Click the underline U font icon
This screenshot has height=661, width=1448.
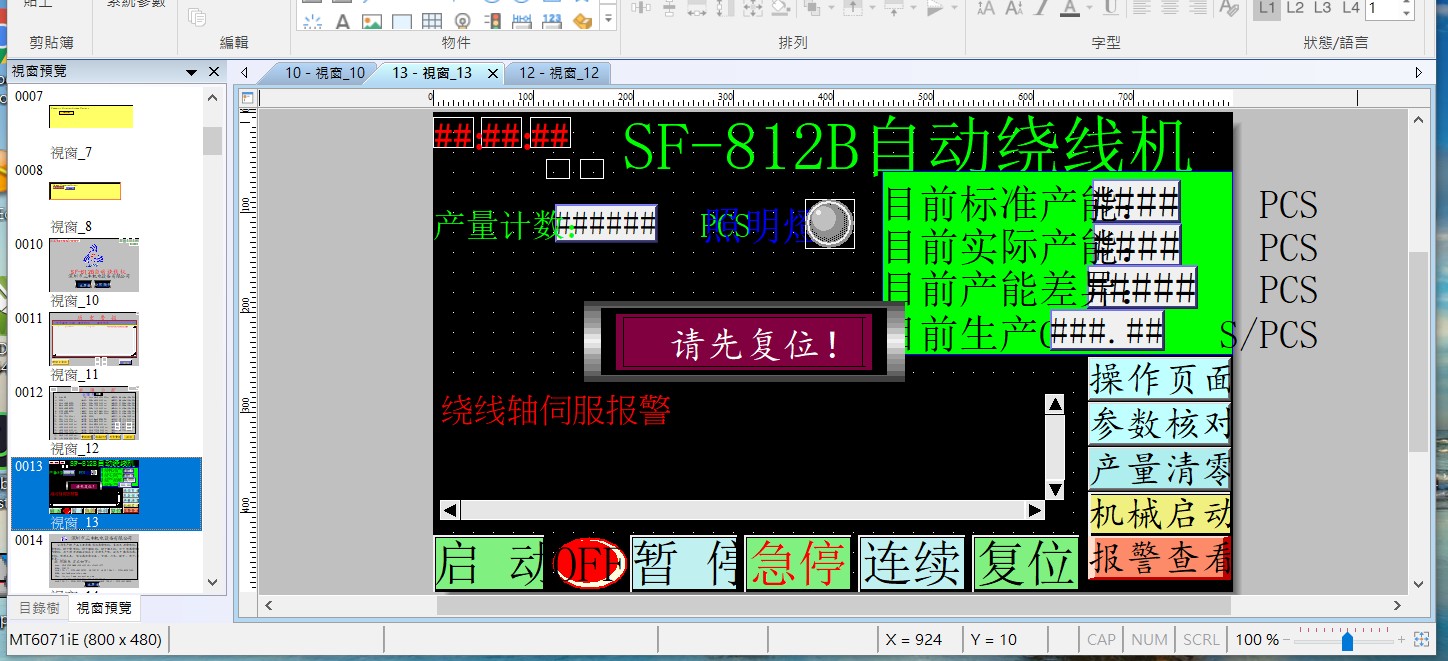[1110, 8]
